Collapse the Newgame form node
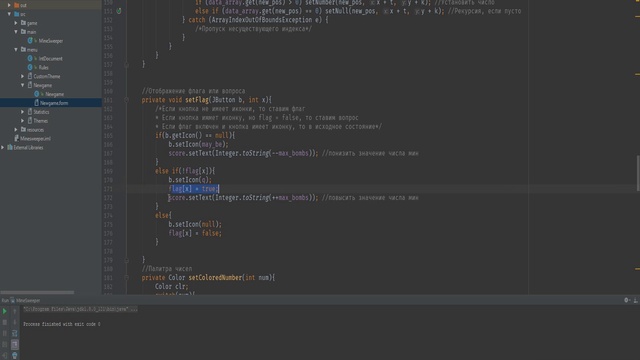Viewport: 640px width, 360px height. pos(22,85)
